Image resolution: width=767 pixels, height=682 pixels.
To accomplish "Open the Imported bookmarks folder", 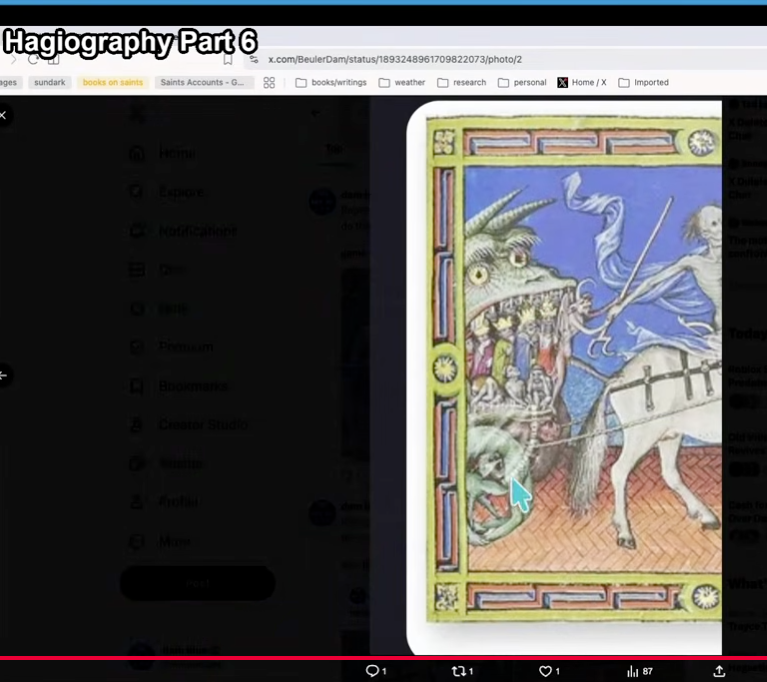I will coord(644,83).
